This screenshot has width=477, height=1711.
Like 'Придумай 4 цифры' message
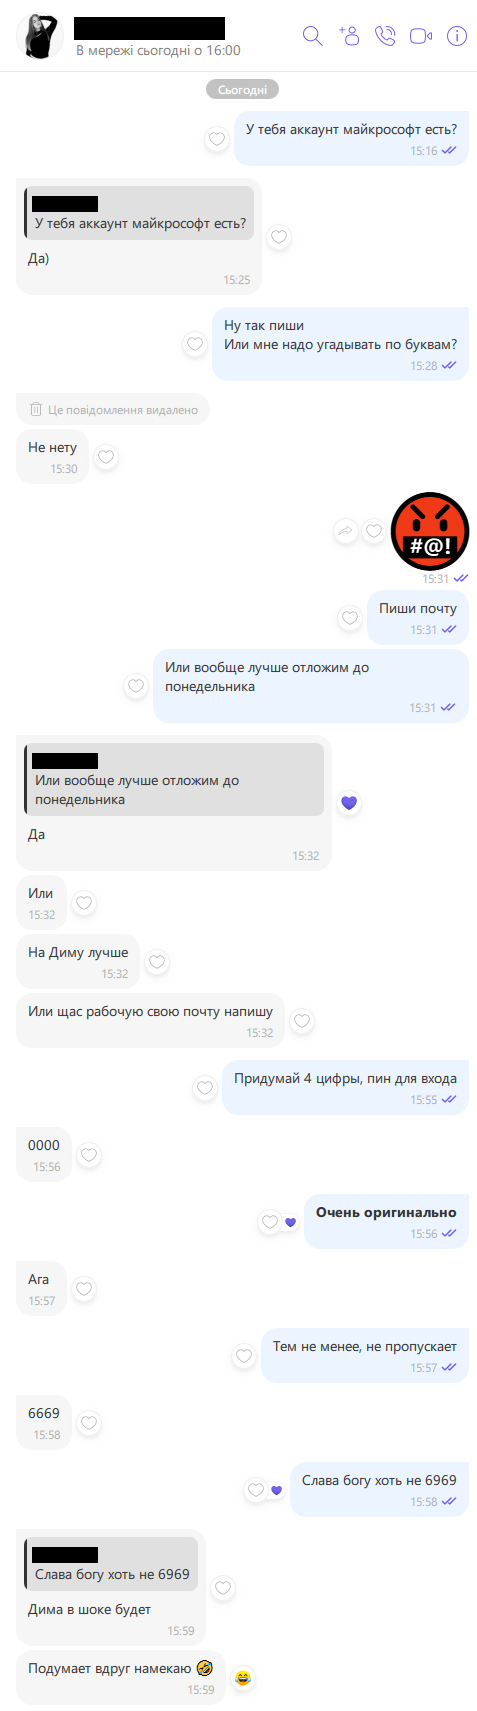205,1088
